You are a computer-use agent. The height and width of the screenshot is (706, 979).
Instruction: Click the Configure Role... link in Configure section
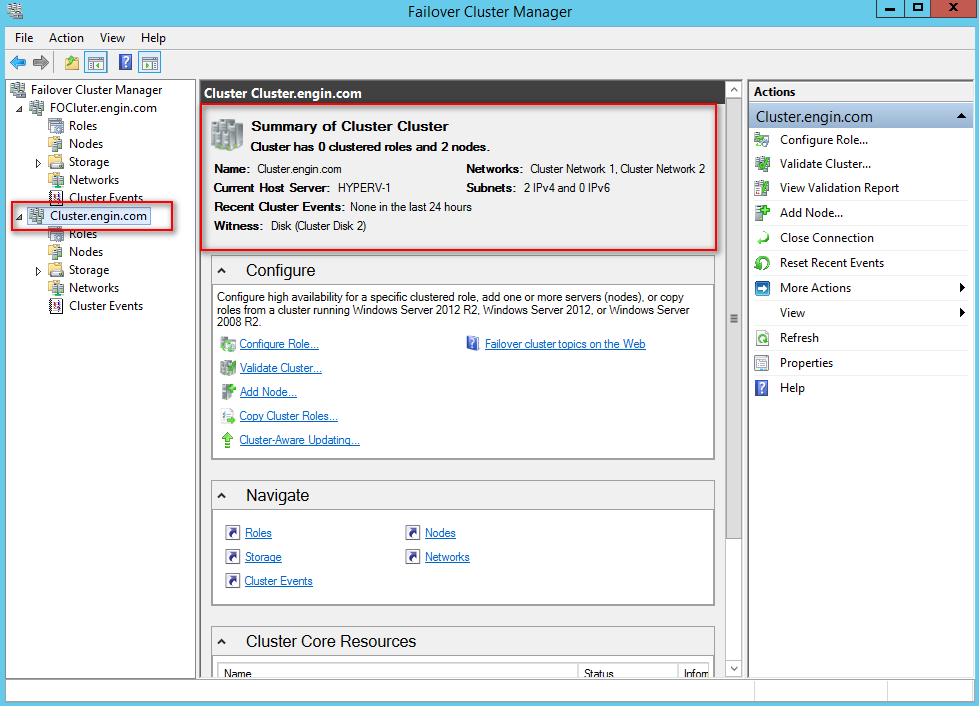coord(279,344)
